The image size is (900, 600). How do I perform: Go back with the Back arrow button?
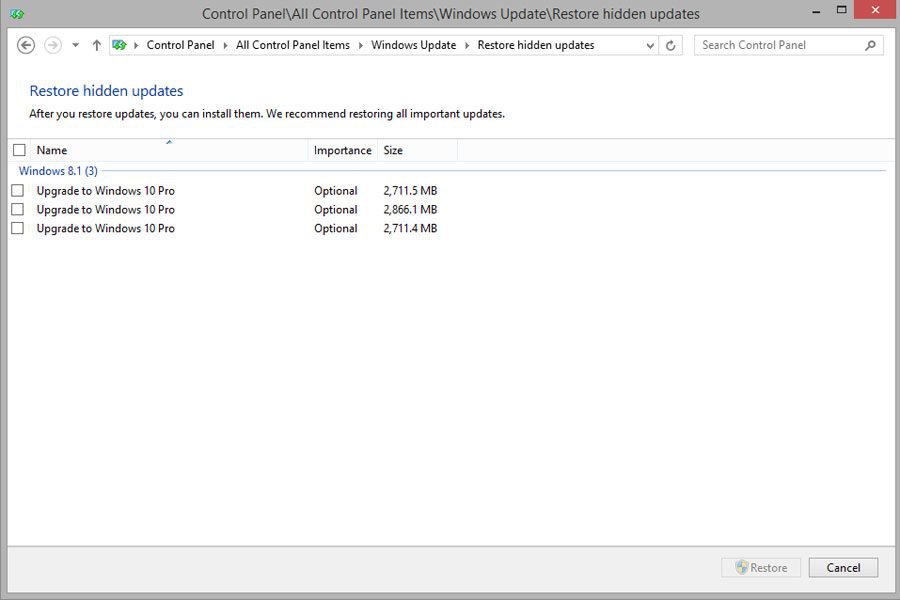(x=26, y=45)
